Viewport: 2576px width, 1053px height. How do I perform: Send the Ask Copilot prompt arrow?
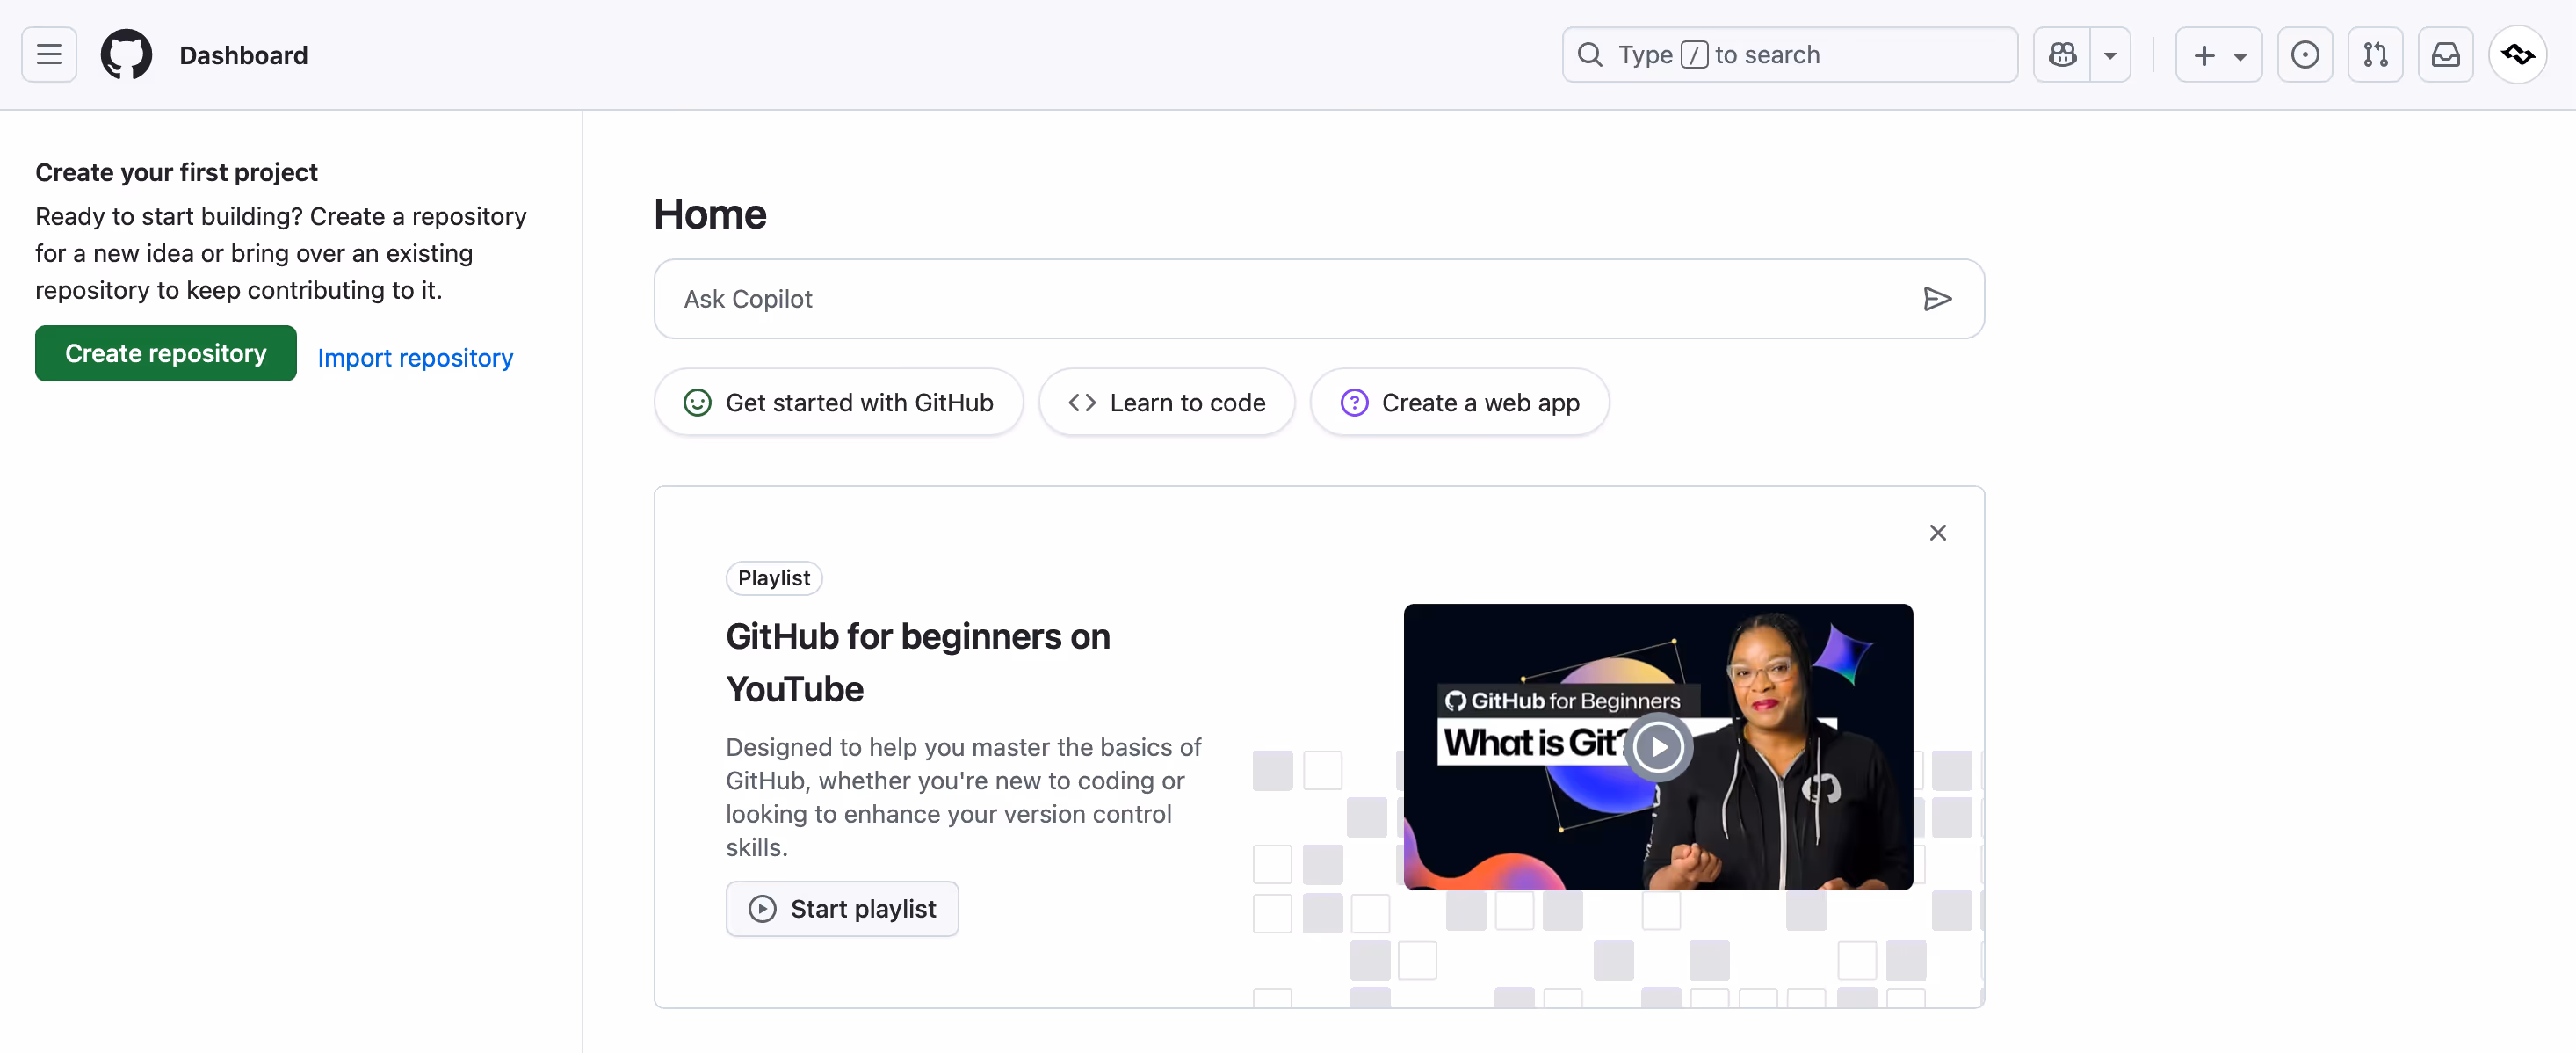(1937, 299)
